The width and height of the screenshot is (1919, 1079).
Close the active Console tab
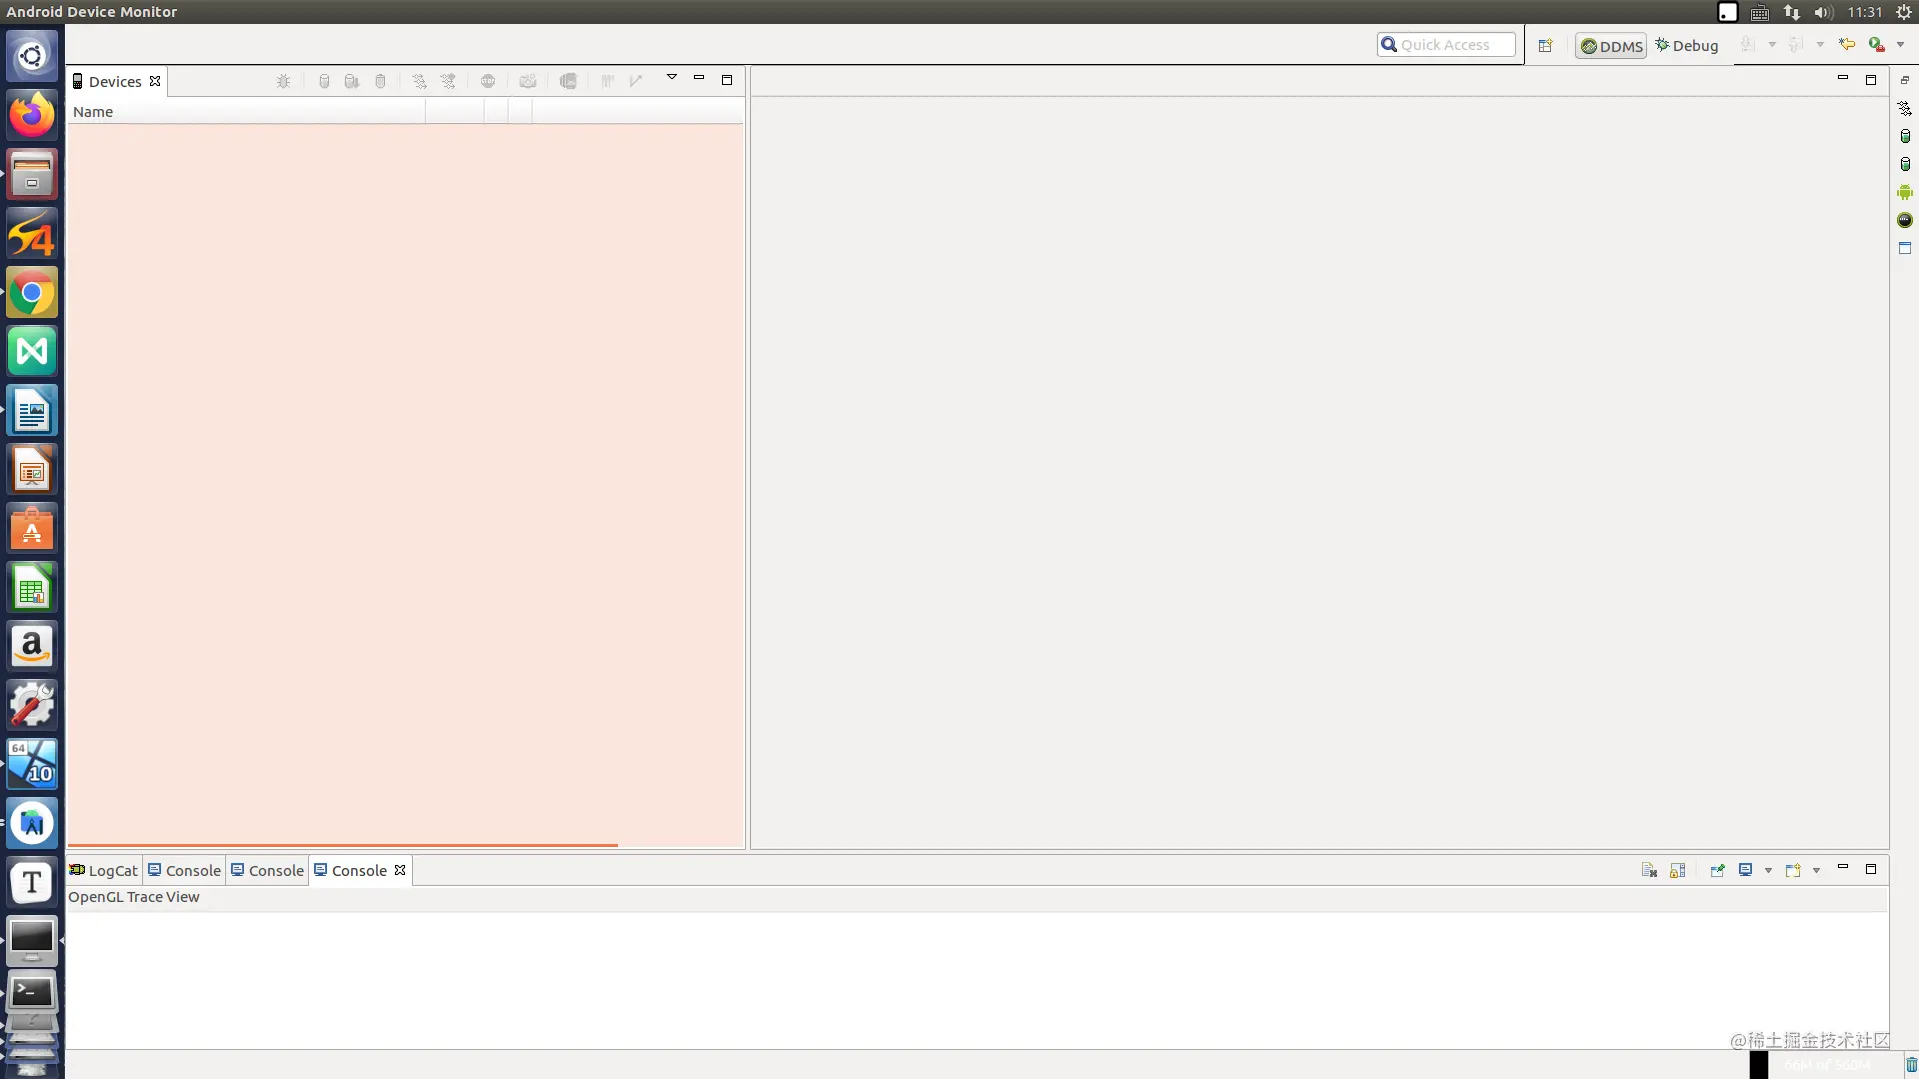(x=400, y=871)
